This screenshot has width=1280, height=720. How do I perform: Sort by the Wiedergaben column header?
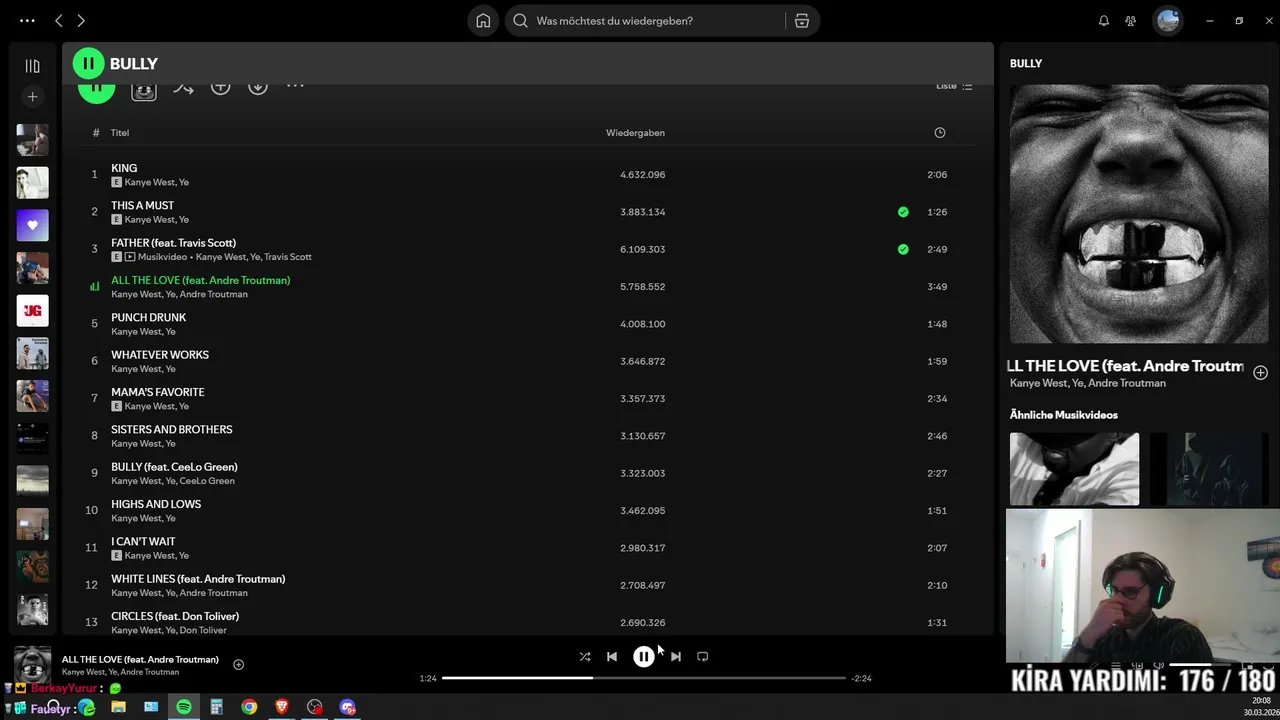coord(635,132)
